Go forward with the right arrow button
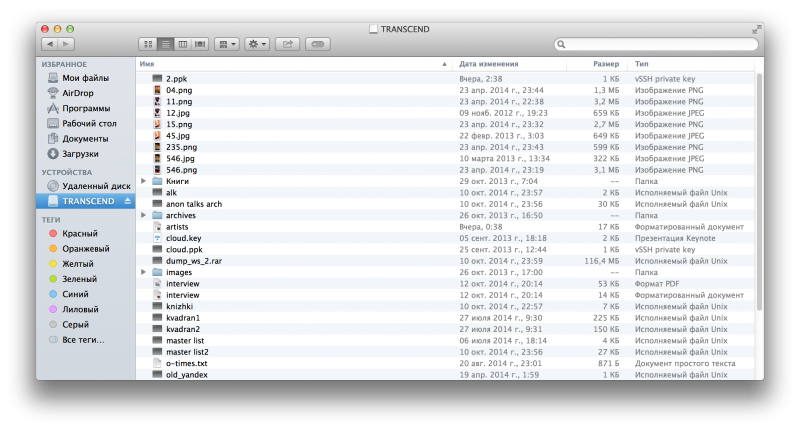 tap(66, 44)
